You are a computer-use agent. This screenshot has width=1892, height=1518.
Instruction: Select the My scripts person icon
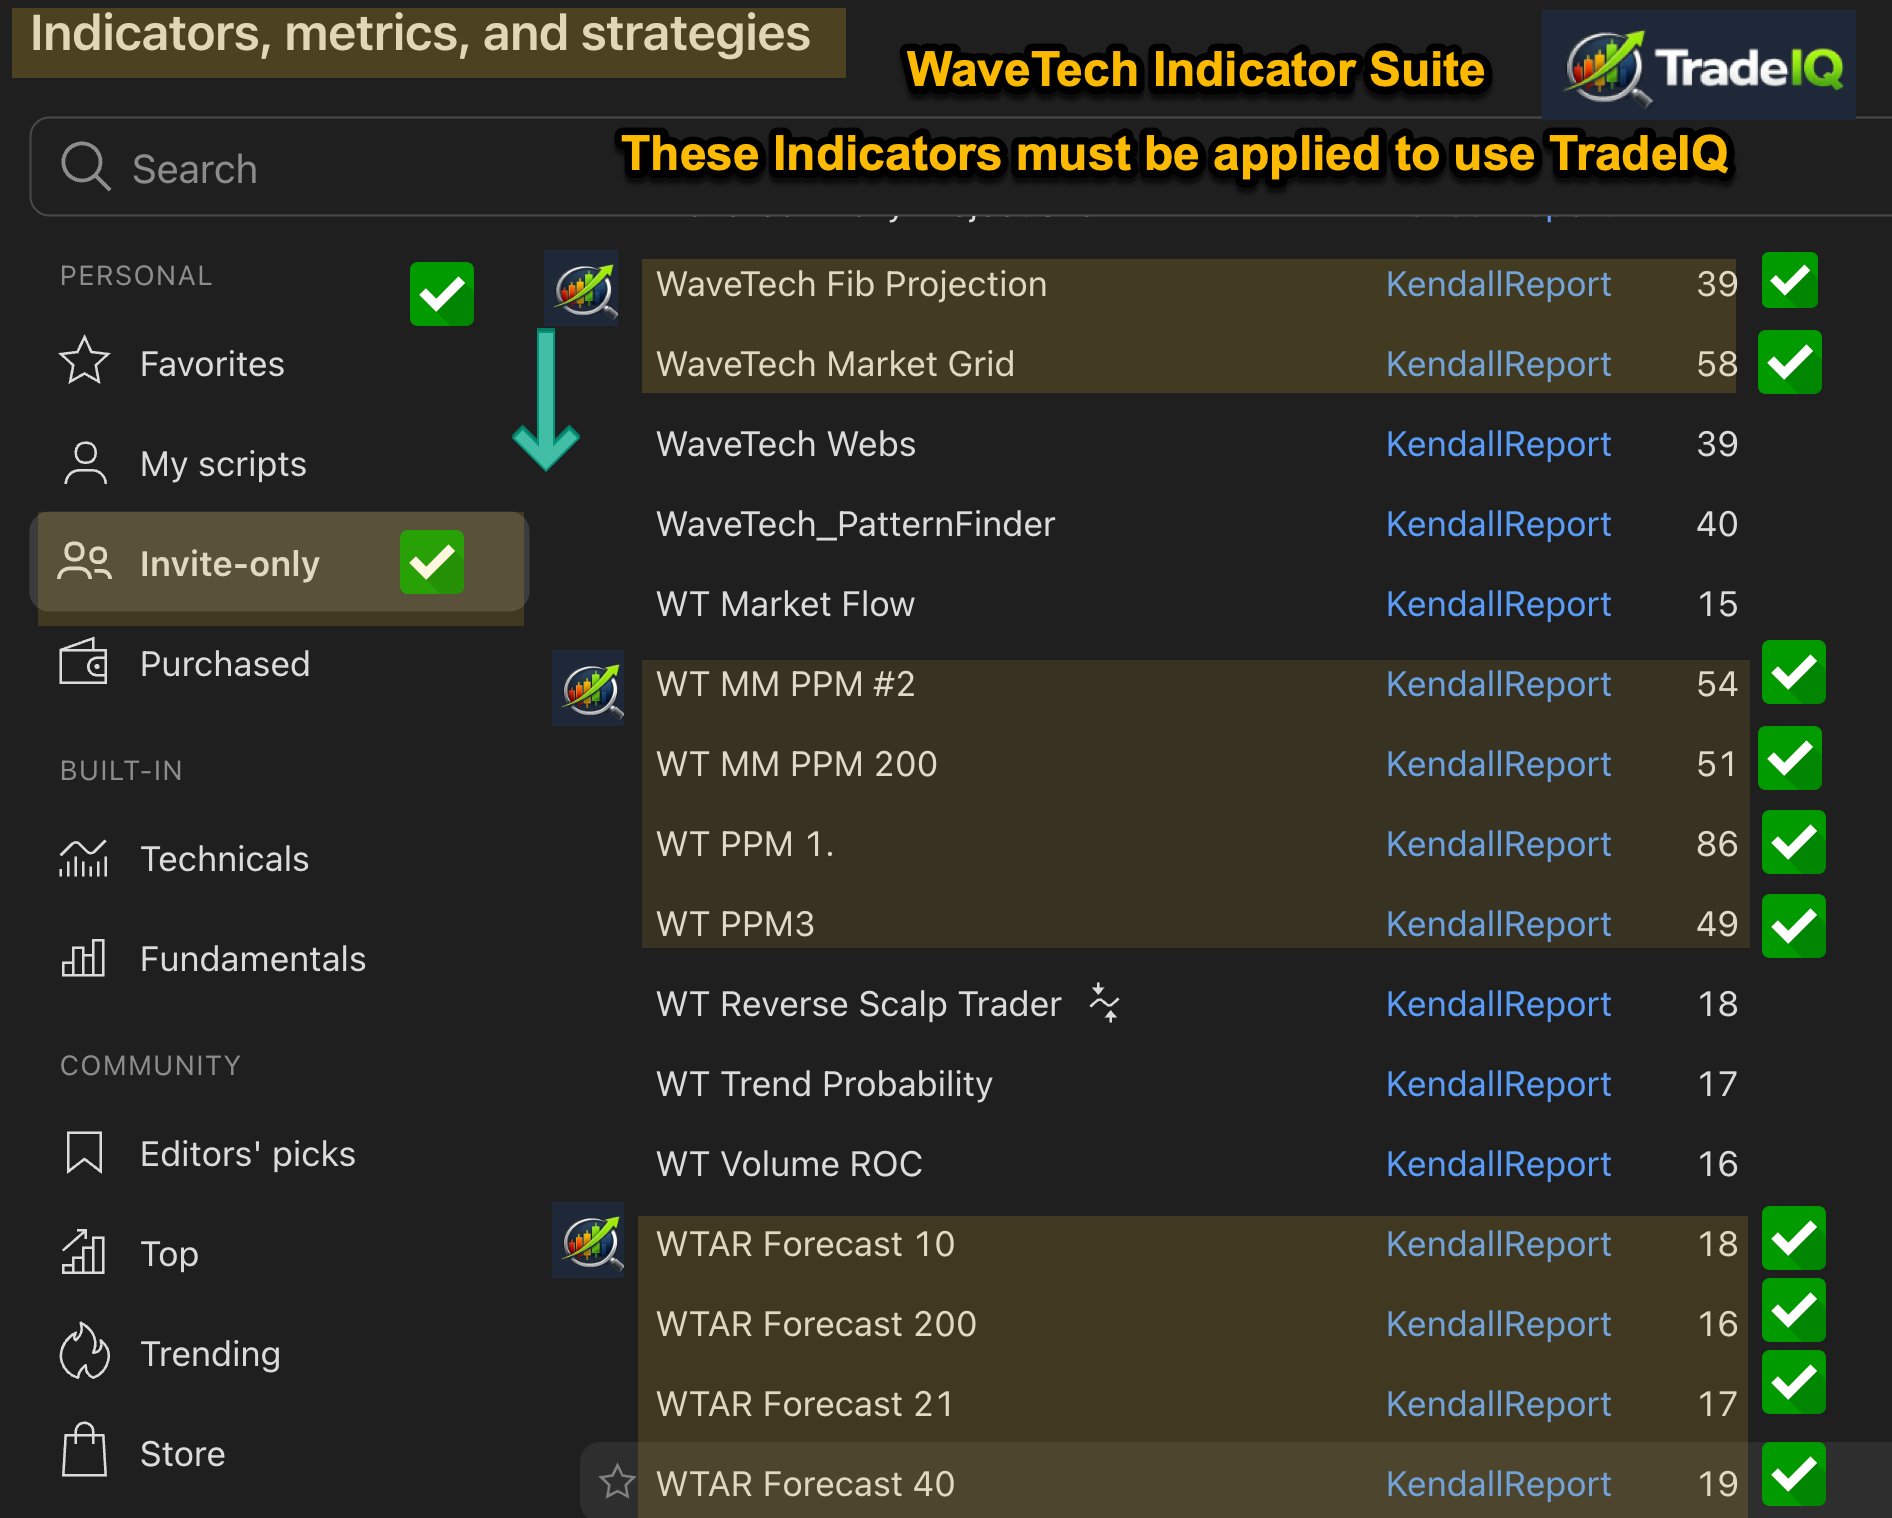[x=85, y=463]
